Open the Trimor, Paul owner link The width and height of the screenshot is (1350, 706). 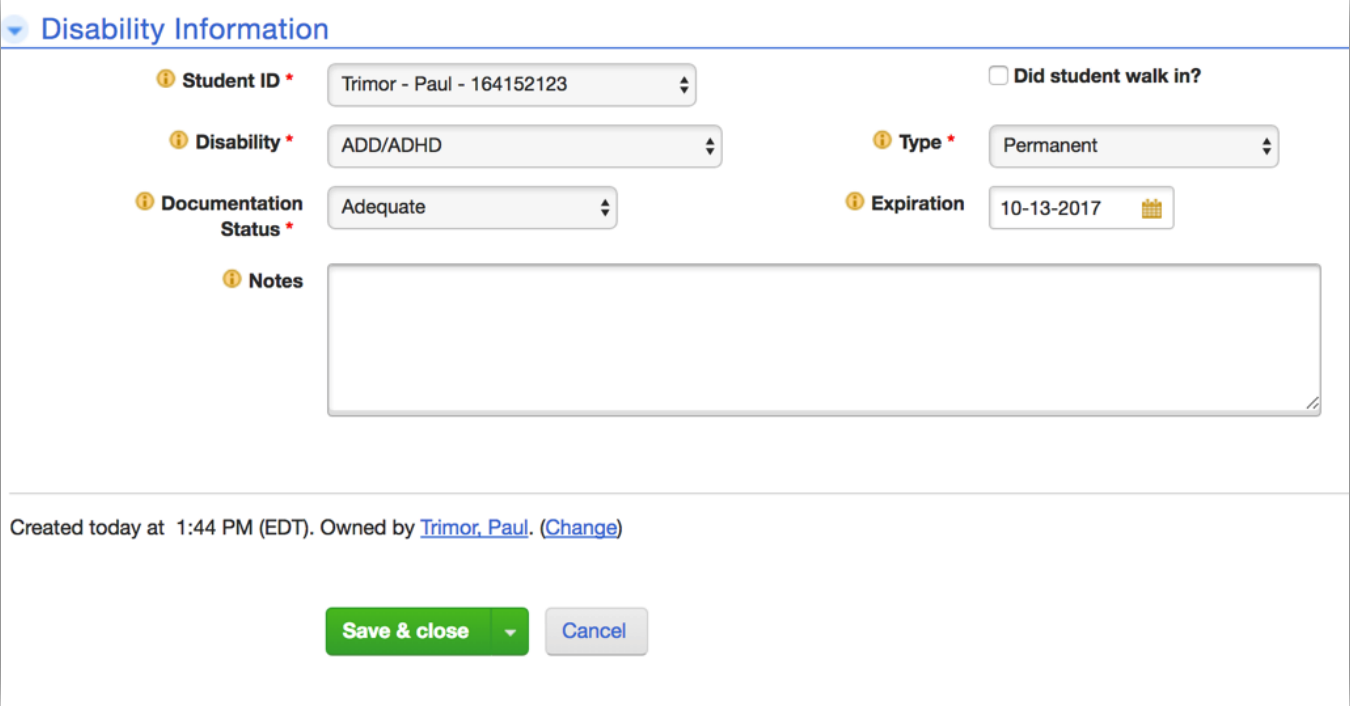(x=474, y=527)
